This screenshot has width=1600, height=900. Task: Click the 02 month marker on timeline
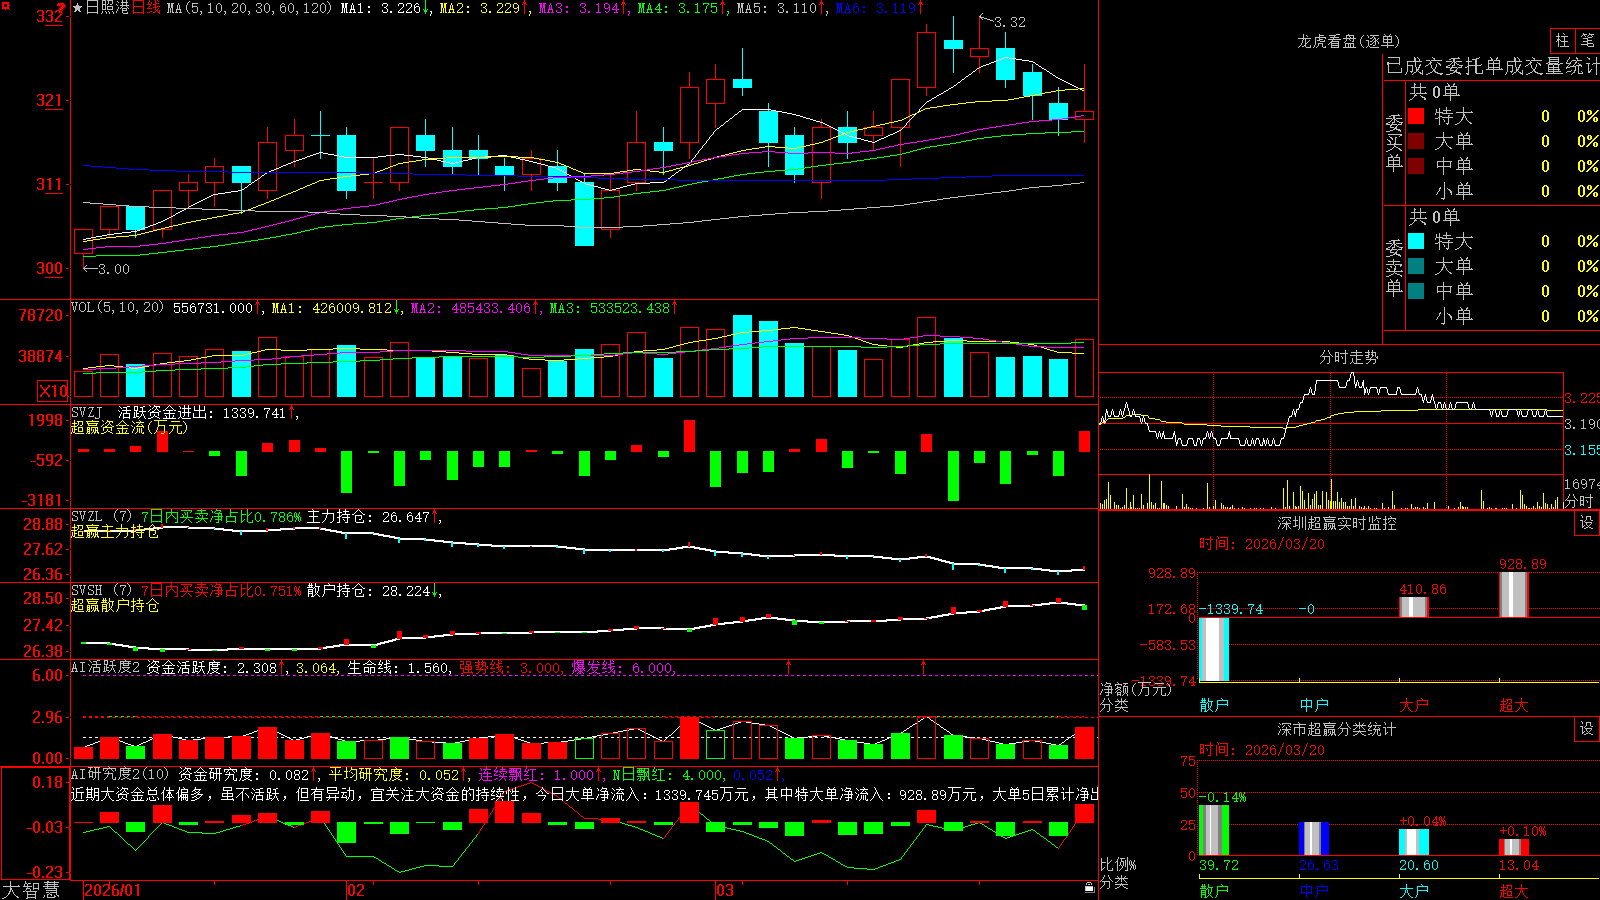coord(355,889)
